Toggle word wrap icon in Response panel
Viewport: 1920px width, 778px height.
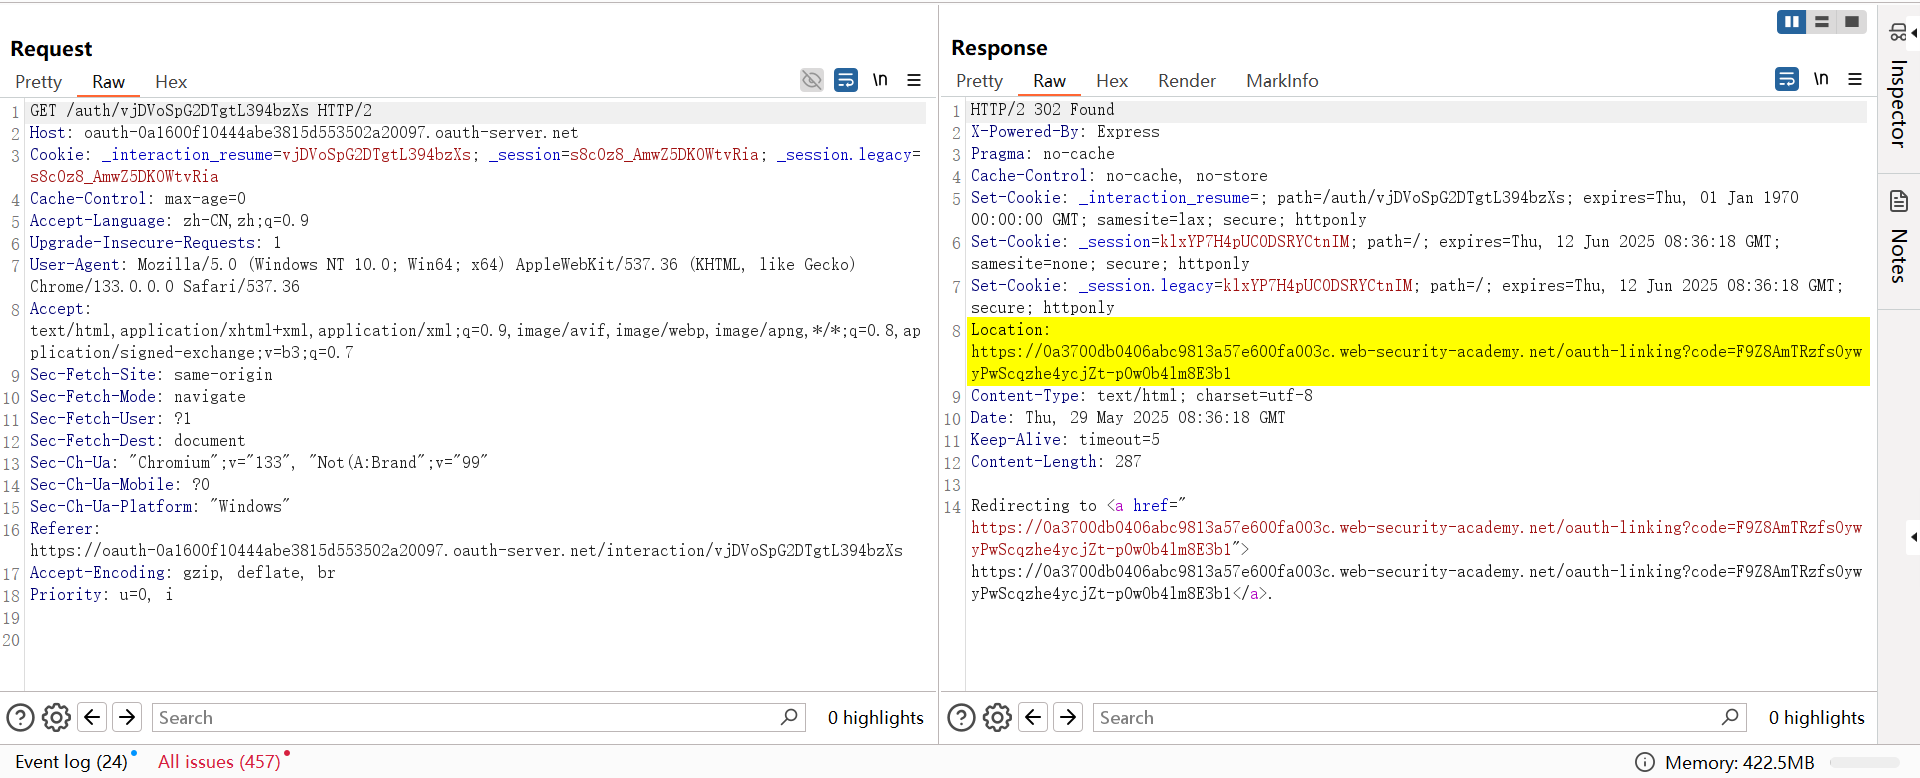point(1787,79)
